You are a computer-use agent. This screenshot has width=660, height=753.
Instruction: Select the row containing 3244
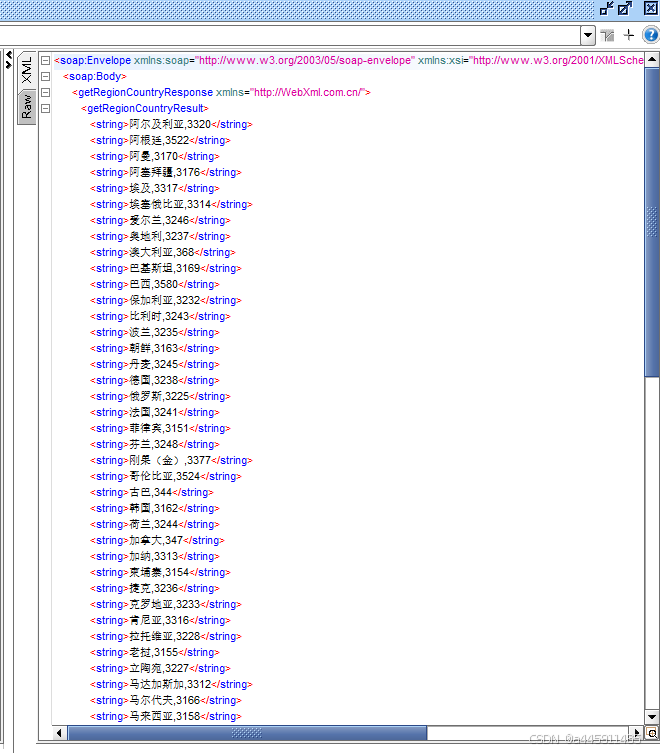[155, 524]
